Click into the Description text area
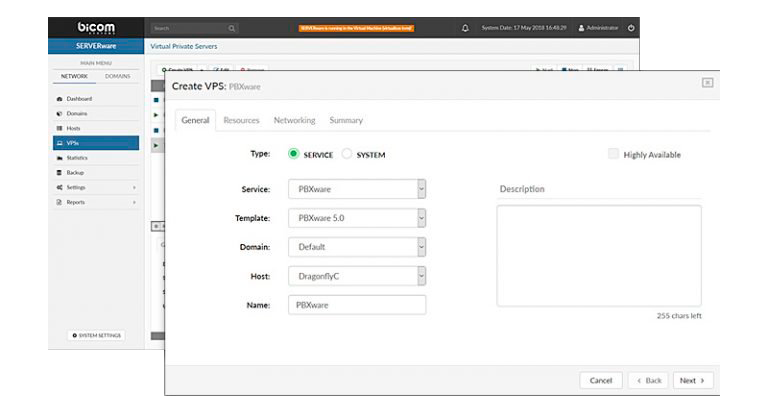Image resolution: width=768 pixels, height=418 pixels. point(599,256)
